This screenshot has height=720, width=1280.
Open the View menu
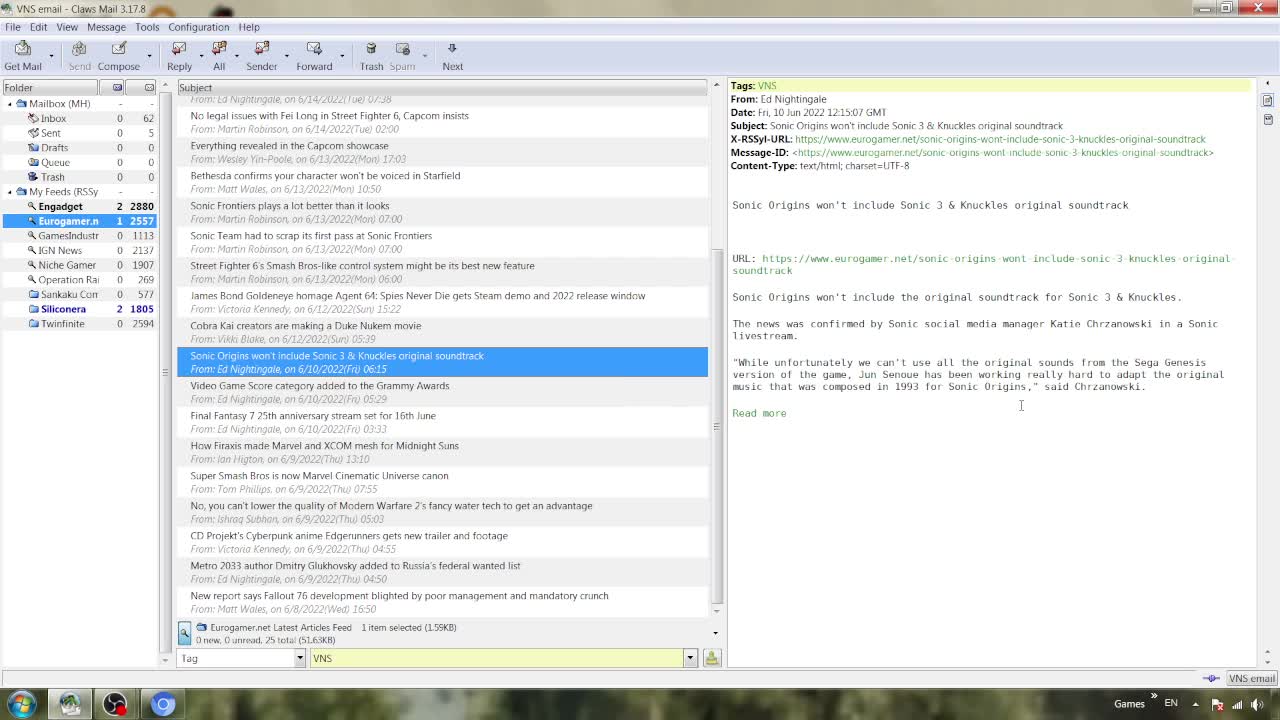pos(67,27)
